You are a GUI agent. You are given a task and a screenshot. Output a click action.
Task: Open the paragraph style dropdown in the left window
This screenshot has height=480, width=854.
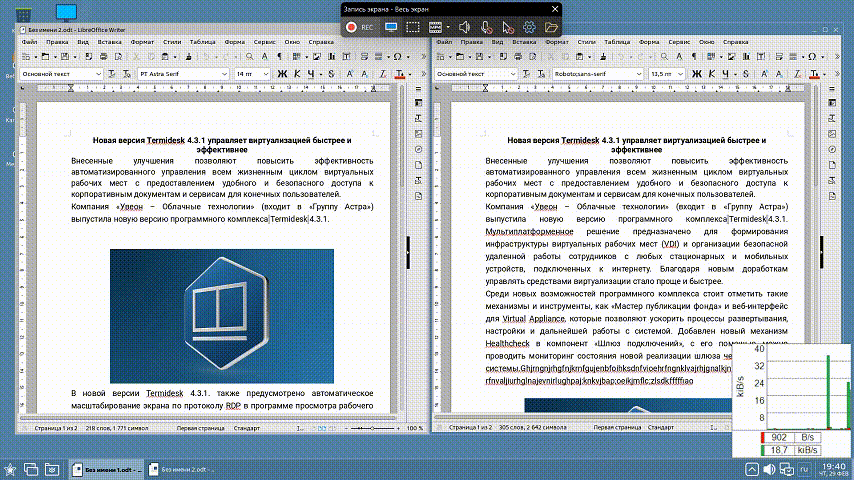click(x=96, y=74)
